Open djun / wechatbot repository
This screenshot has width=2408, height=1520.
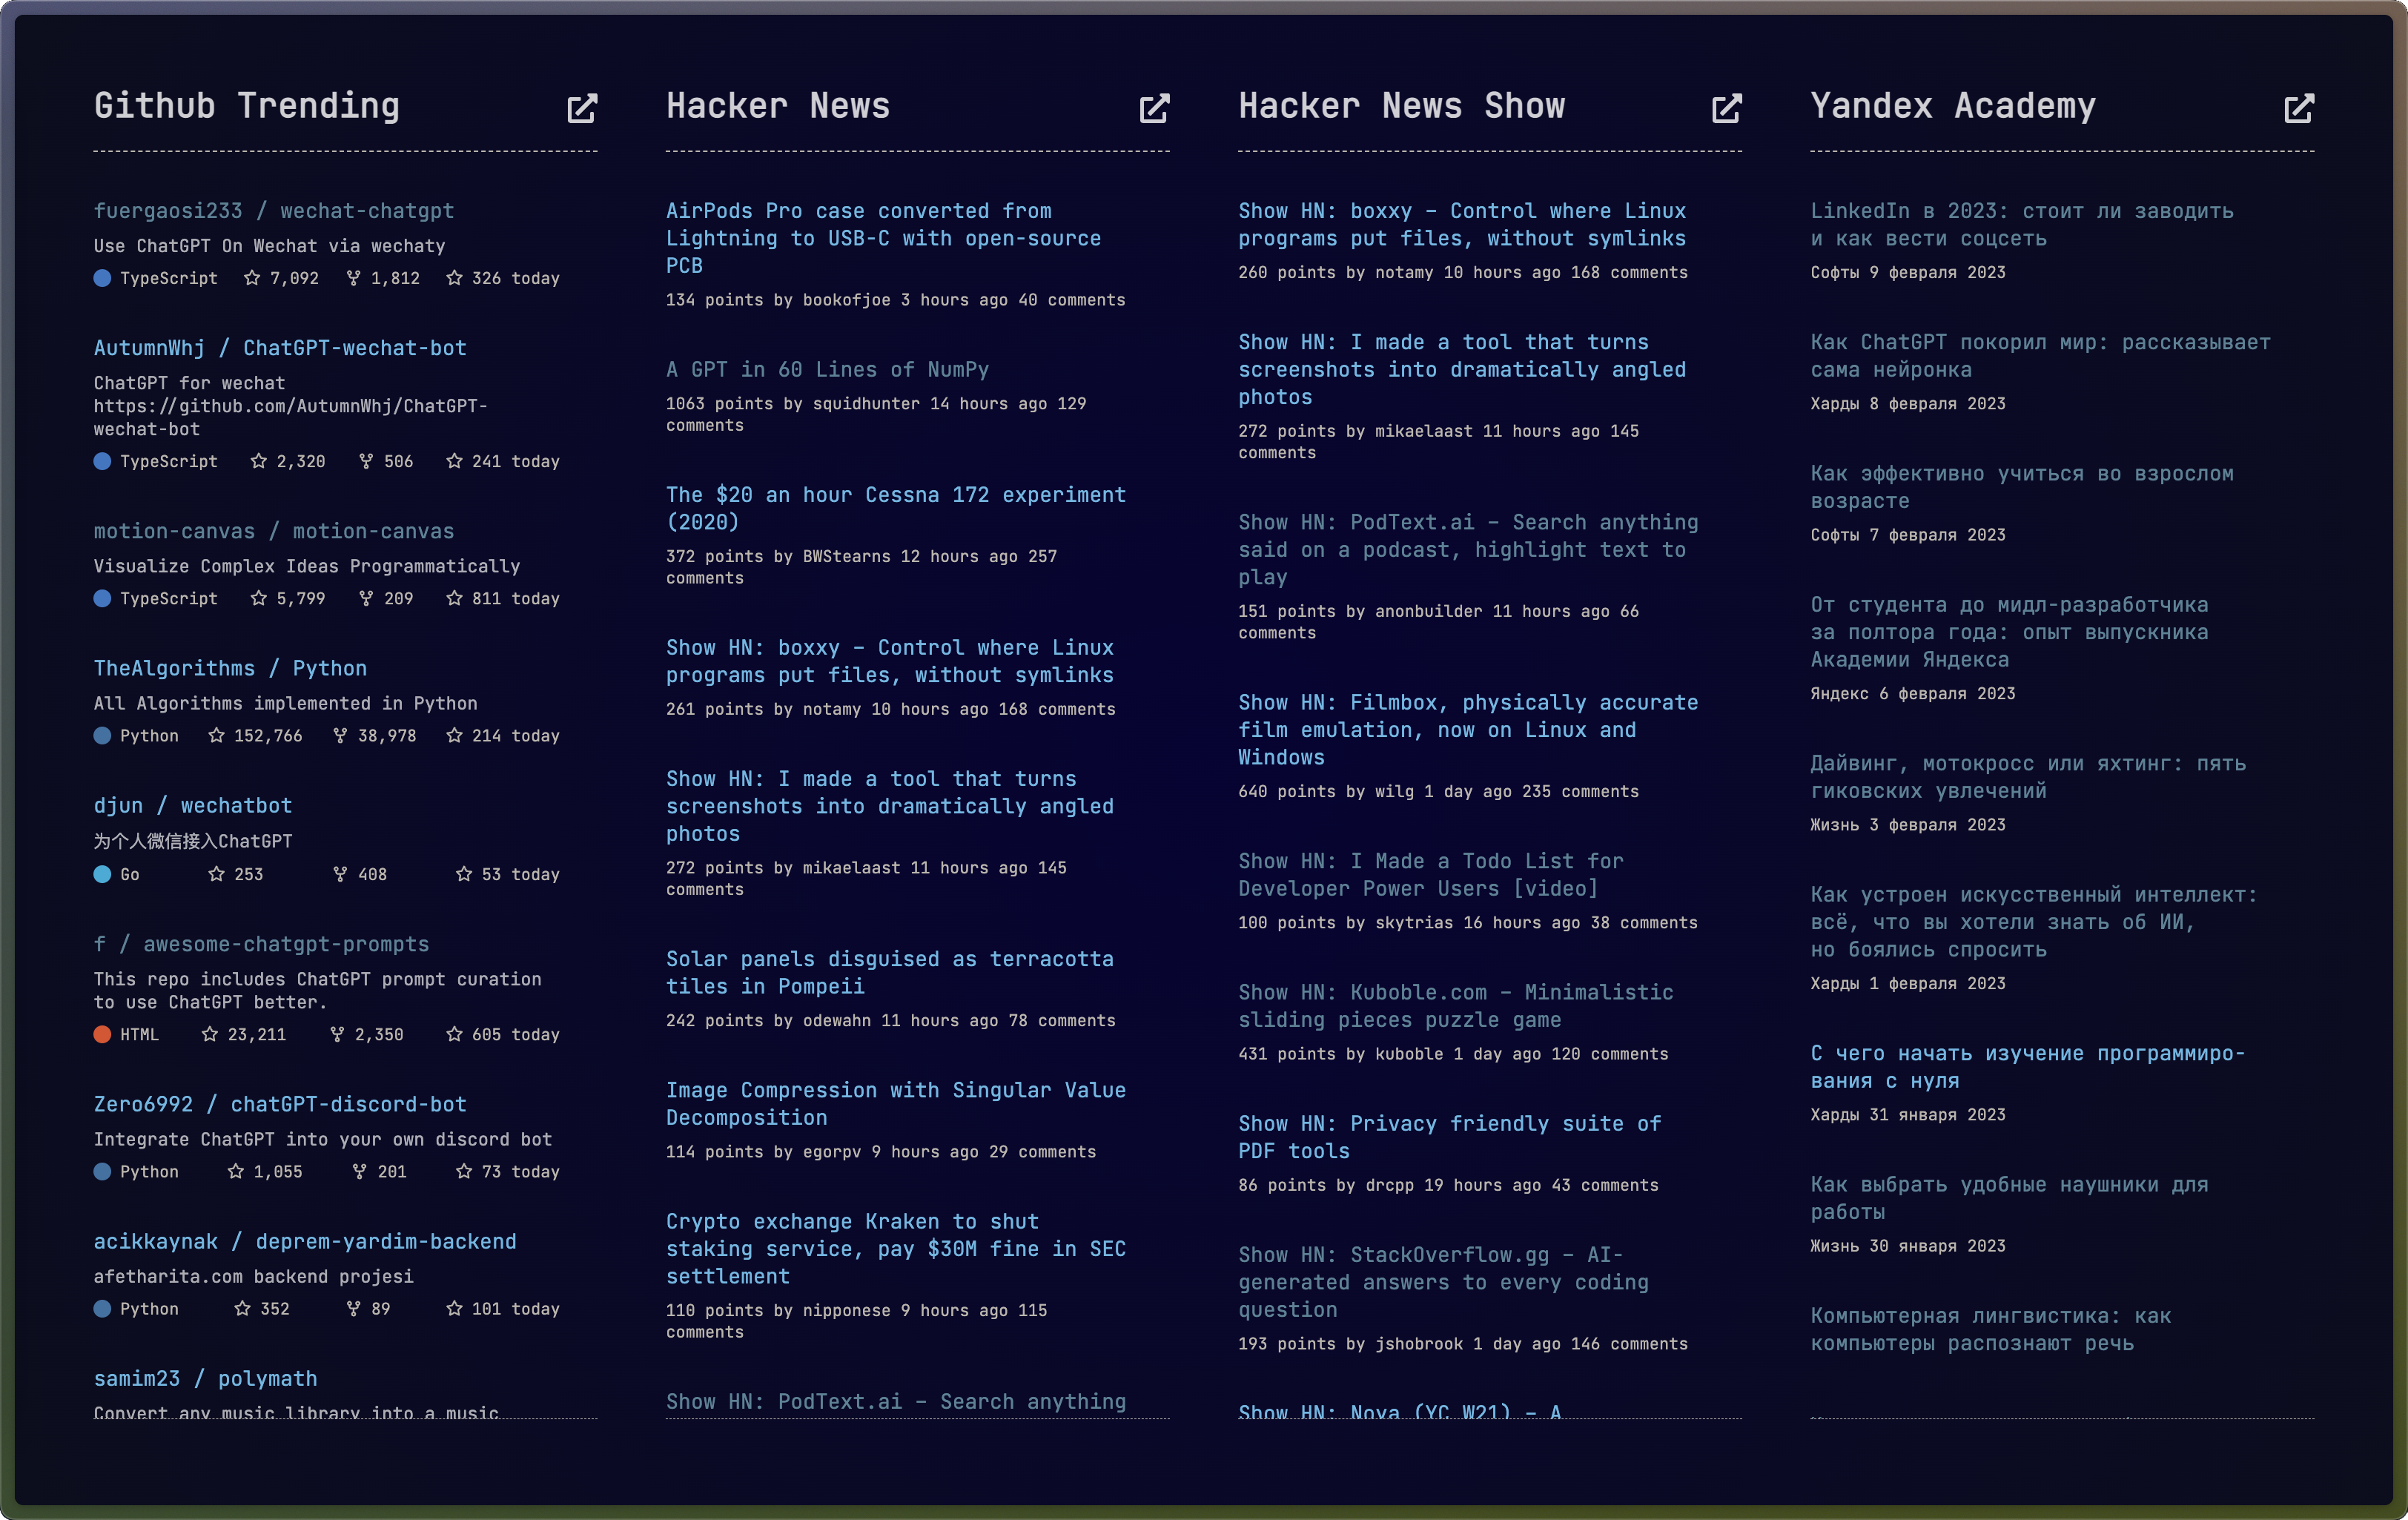[193, 805]
